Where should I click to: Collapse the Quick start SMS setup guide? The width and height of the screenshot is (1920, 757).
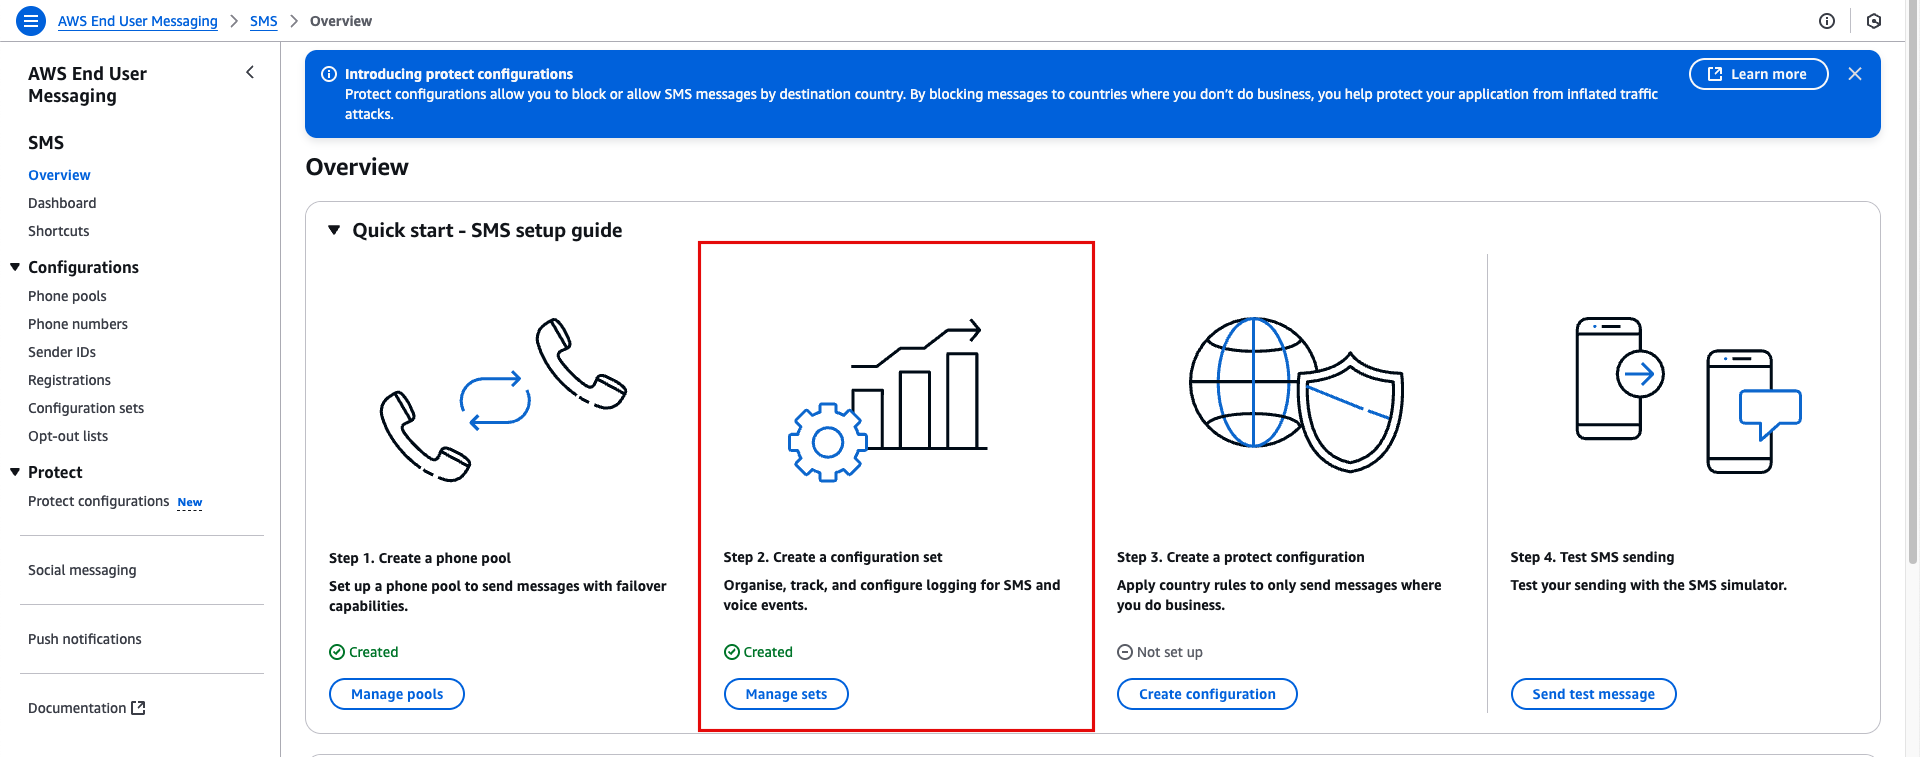[x=334, y=230]
